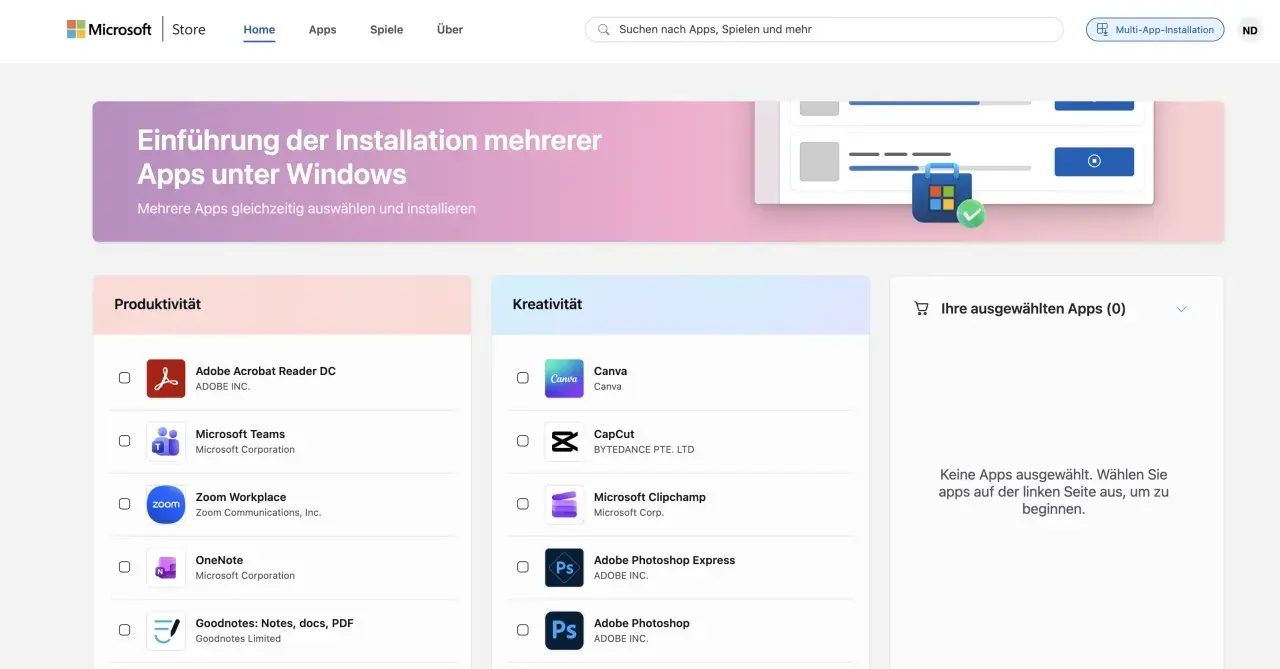Click the Microsoft logo in the header
Screen dimensions: 1280x669
pyautogui.click(x=109, y=29)
